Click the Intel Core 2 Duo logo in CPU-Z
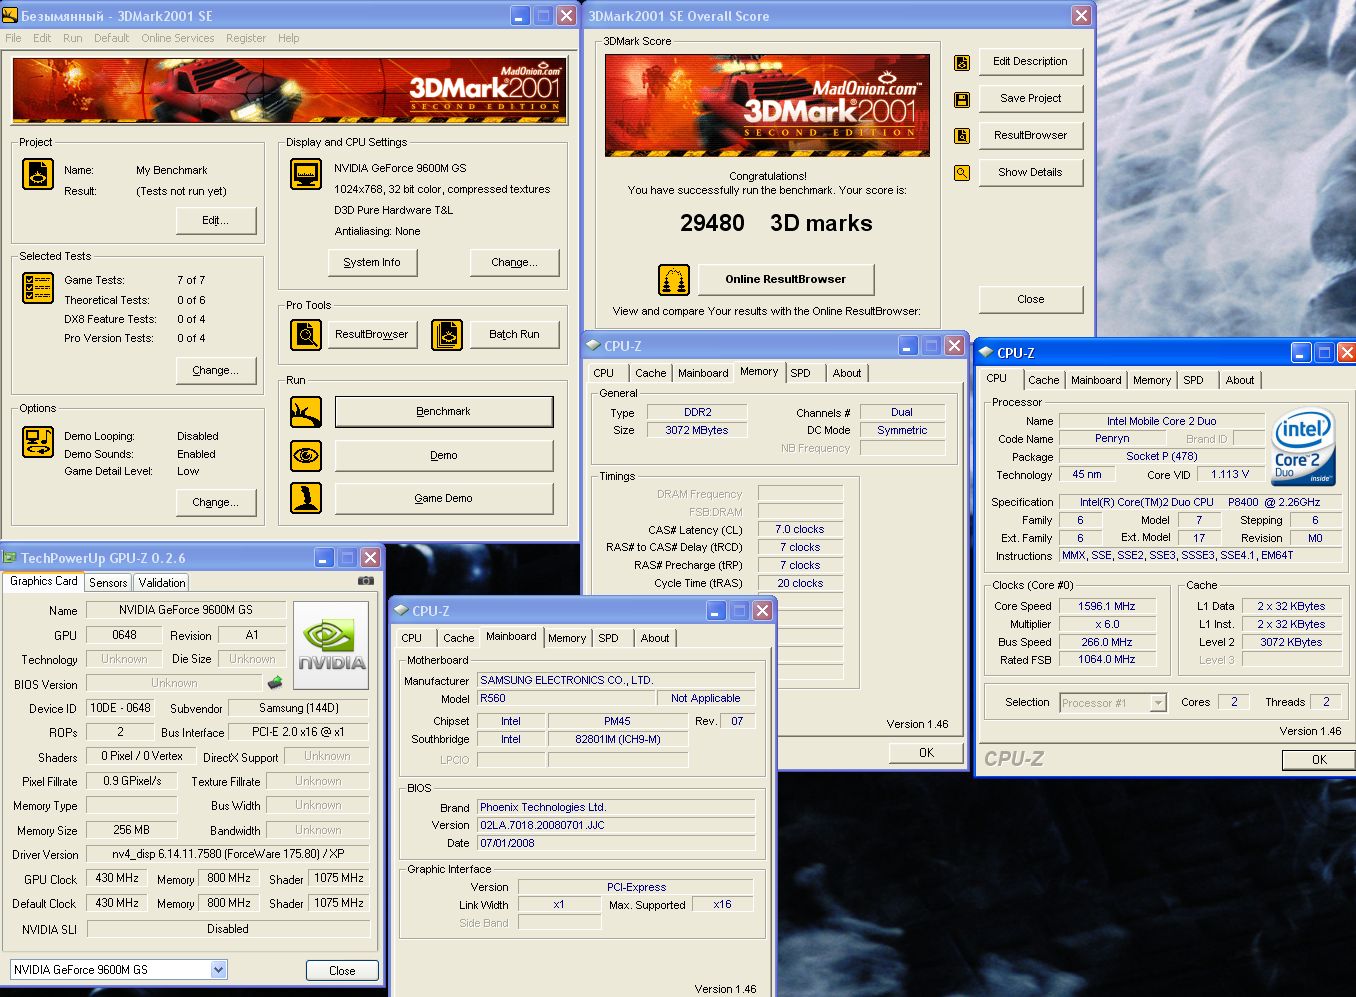The width and height of the screenshot is (1356, 997). pyautogui.click(x=1304, y=446)
